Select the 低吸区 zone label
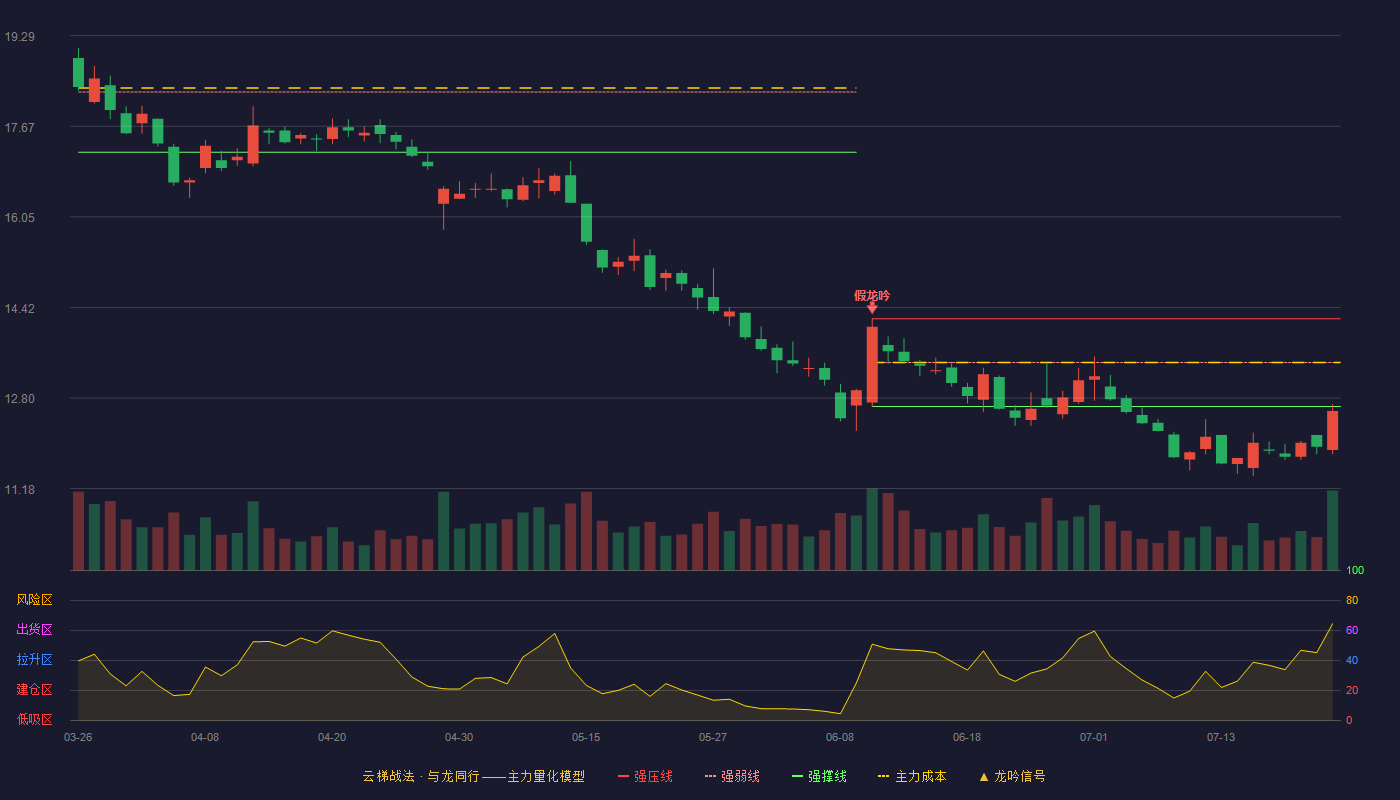 (x=34, y=719)
